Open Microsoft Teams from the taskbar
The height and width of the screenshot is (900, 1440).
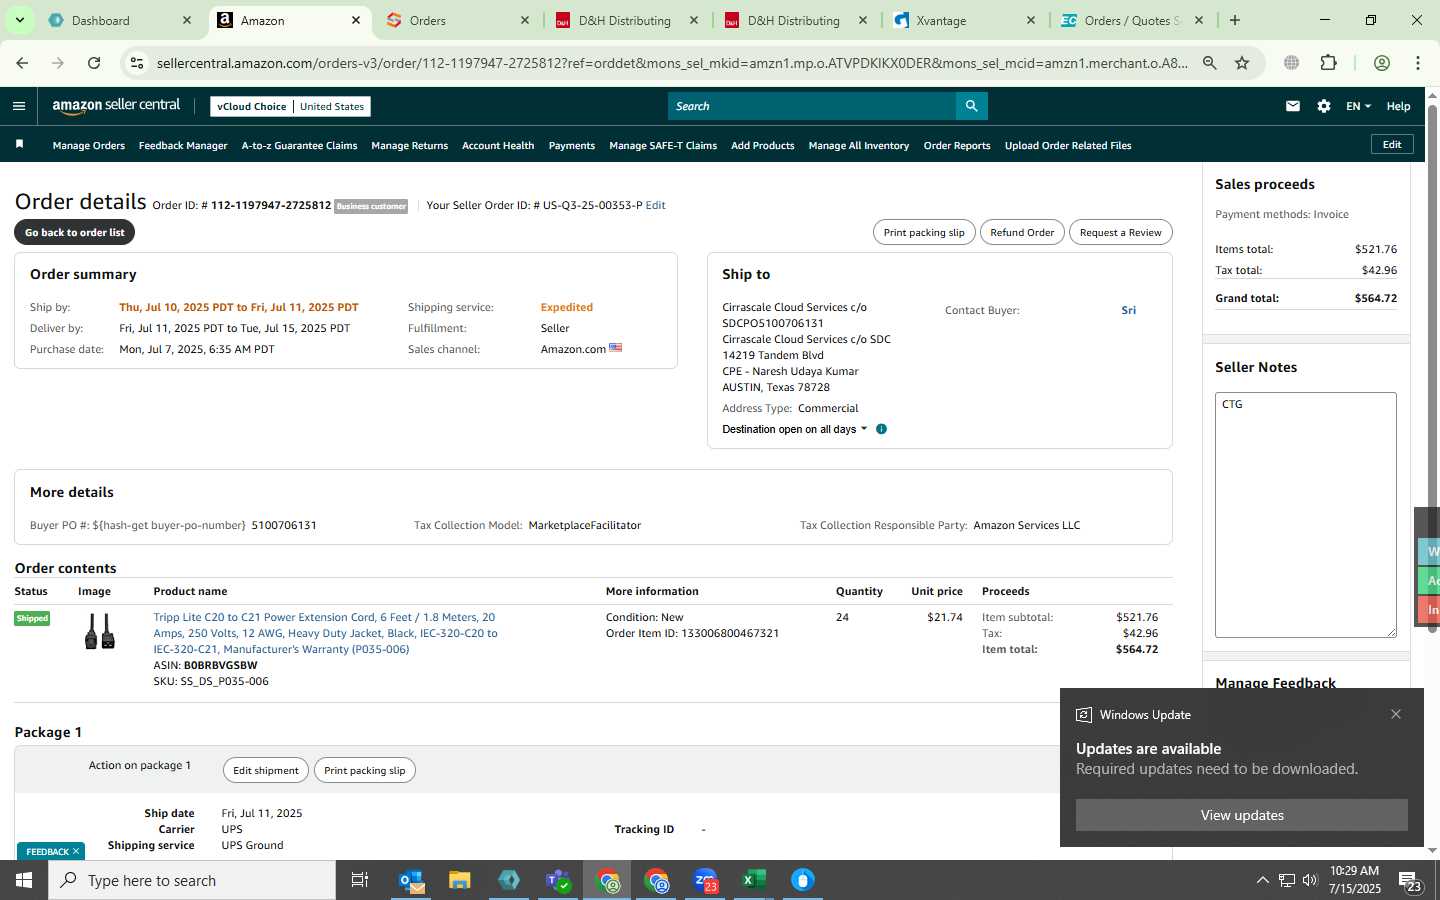coord(558,880)
